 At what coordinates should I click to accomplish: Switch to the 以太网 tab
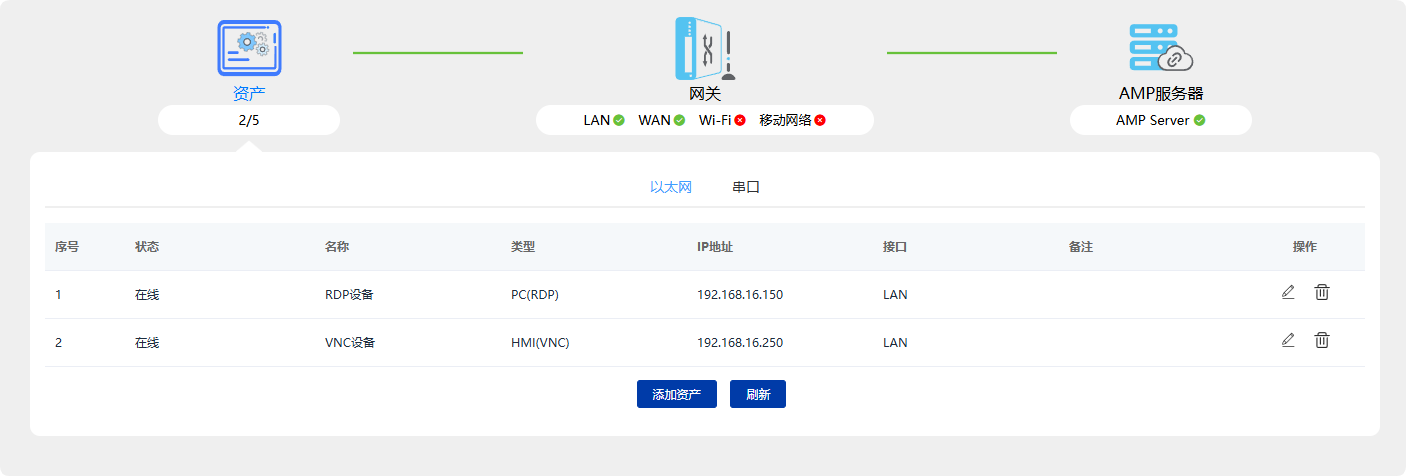671,187
